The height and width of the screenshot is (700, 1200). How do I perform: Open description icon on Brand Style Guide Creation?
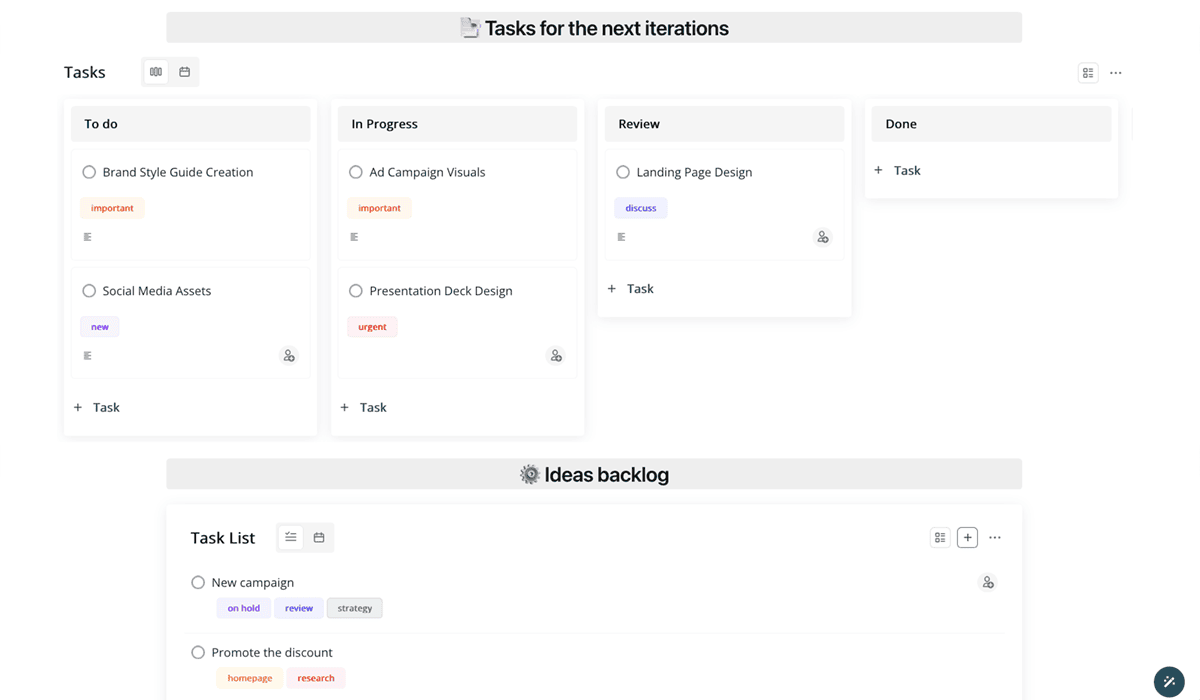click(x=88, y=237)
